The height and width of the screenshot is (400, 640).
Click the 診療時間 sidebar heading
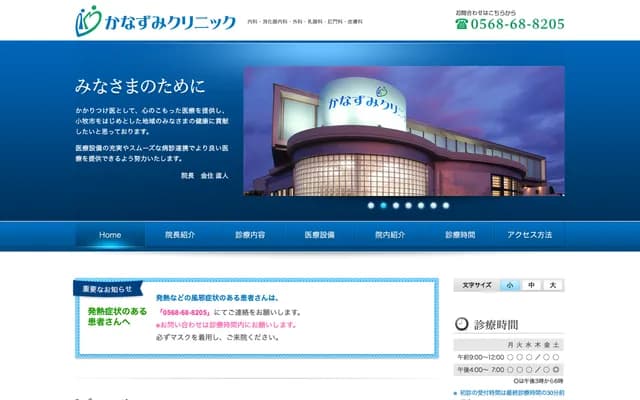(x=496, y=325)
